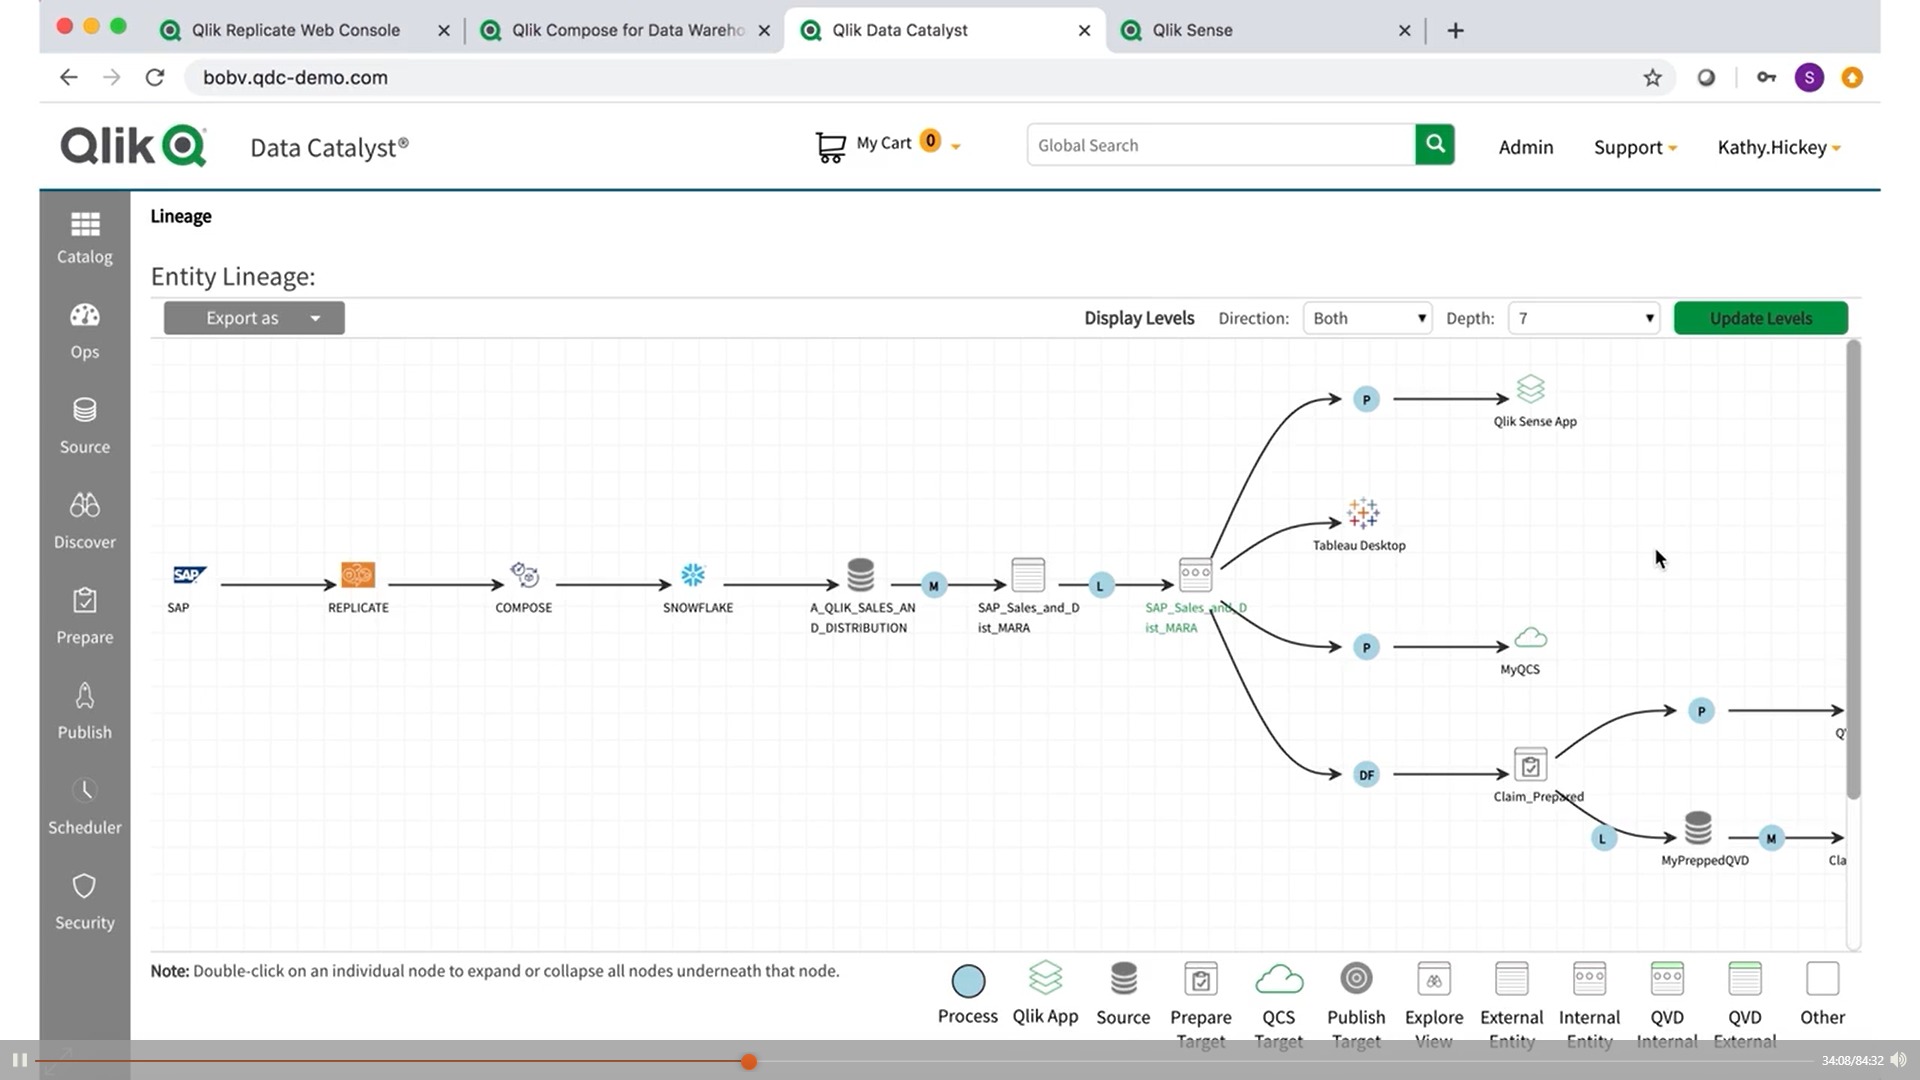Click Export as dropdown arrow
The image size is (1920, 1080).
pyautogui.click(x=314, y=316)
